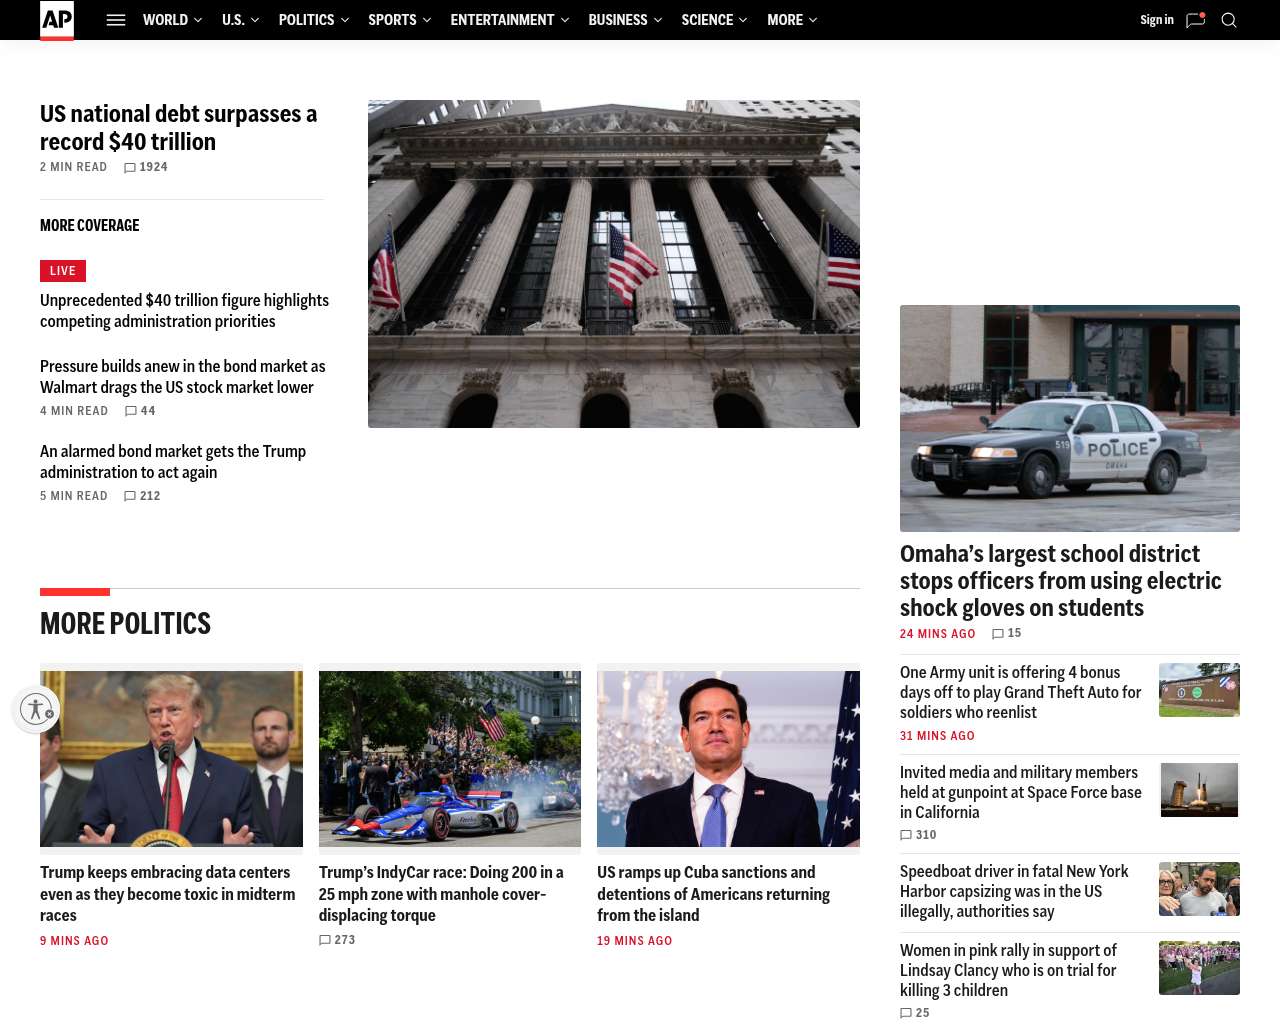Screen dimensions: 1280x1024
Task: Open the Science section
Action: coord(707,20)
